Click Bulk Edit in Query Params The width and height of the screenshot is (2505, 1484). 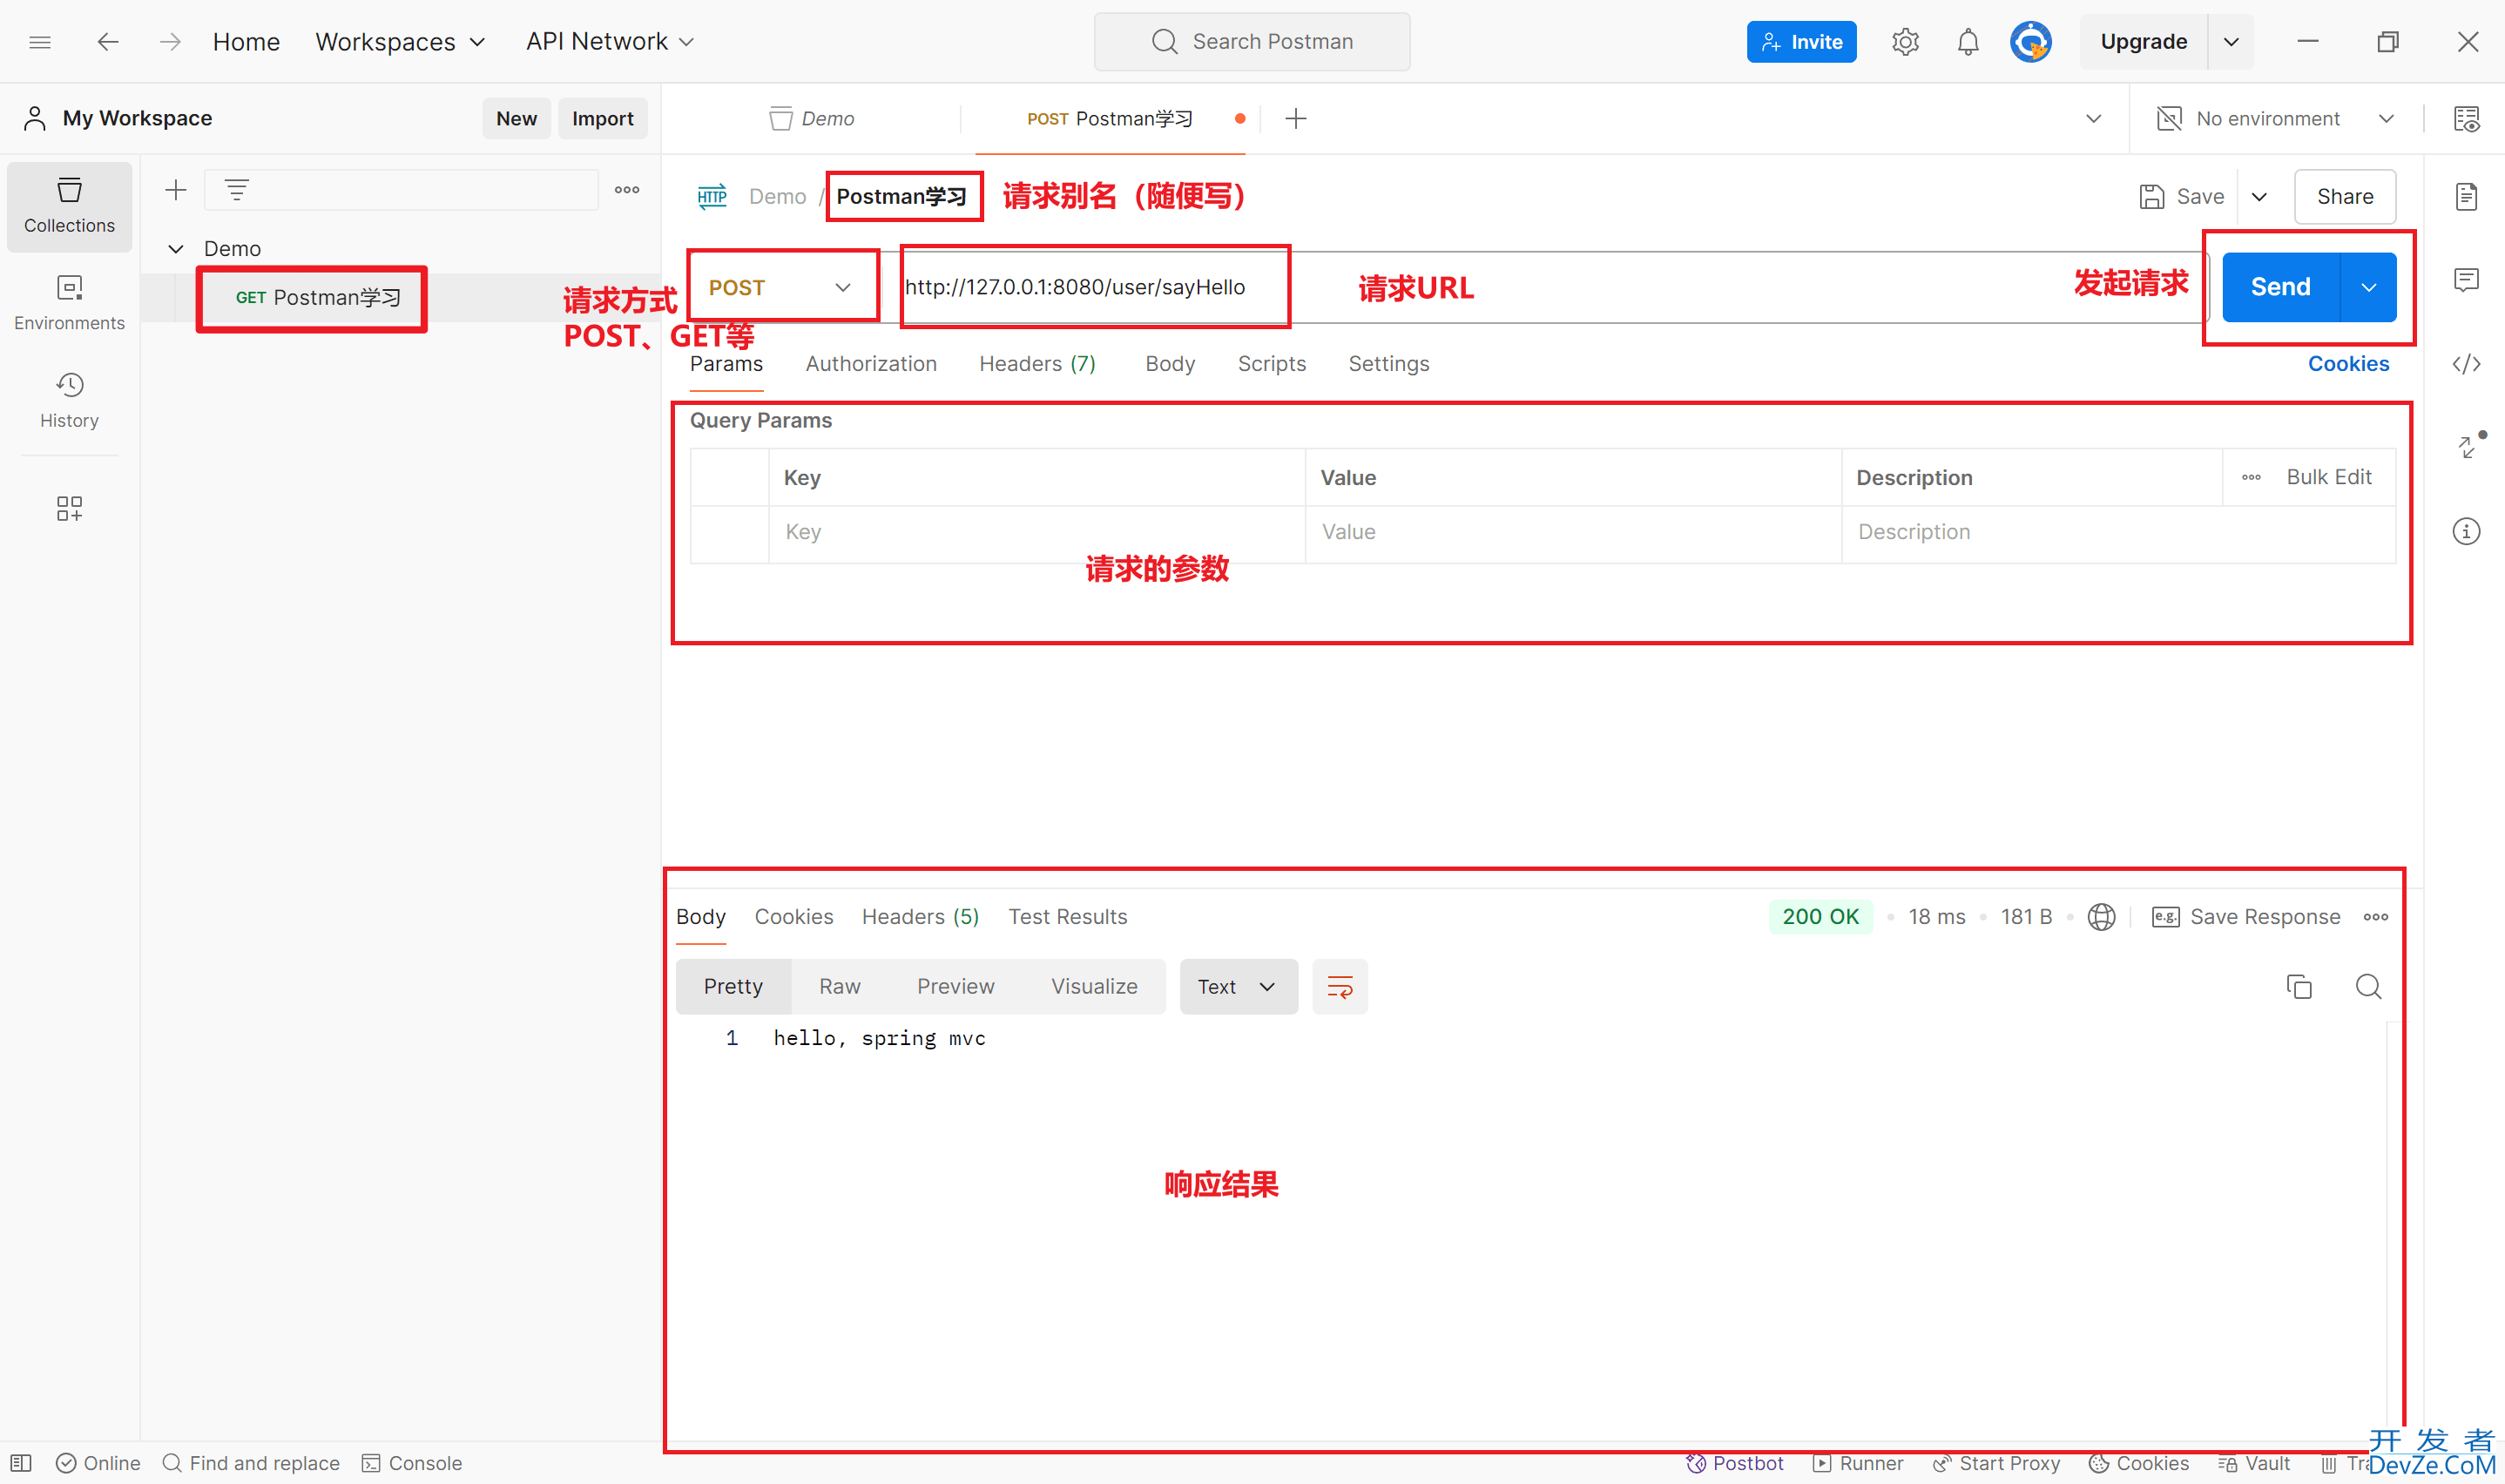(x=2328, y=478)
